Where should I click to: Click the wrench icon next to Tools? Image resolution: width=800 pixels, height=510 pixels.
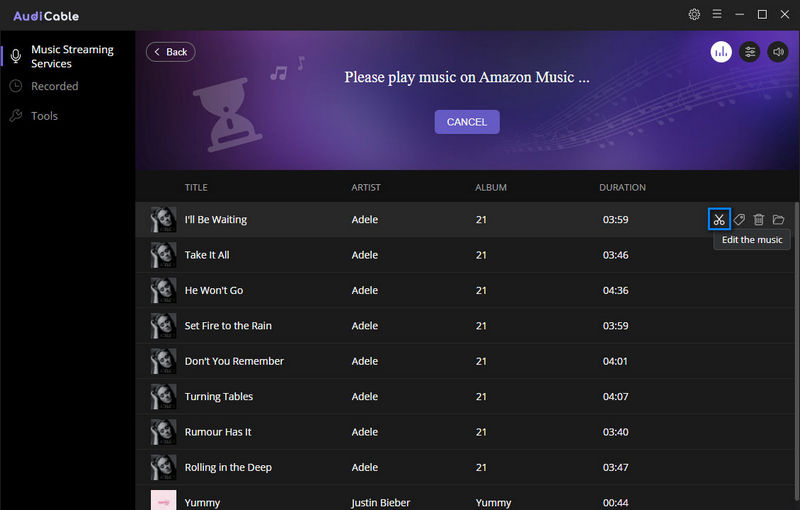click(x=16, y=116)
